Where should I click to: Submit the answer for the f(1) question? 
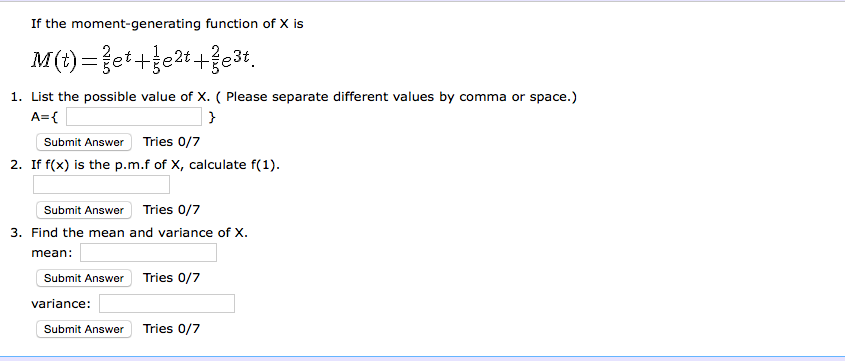[x=84, y=210]
